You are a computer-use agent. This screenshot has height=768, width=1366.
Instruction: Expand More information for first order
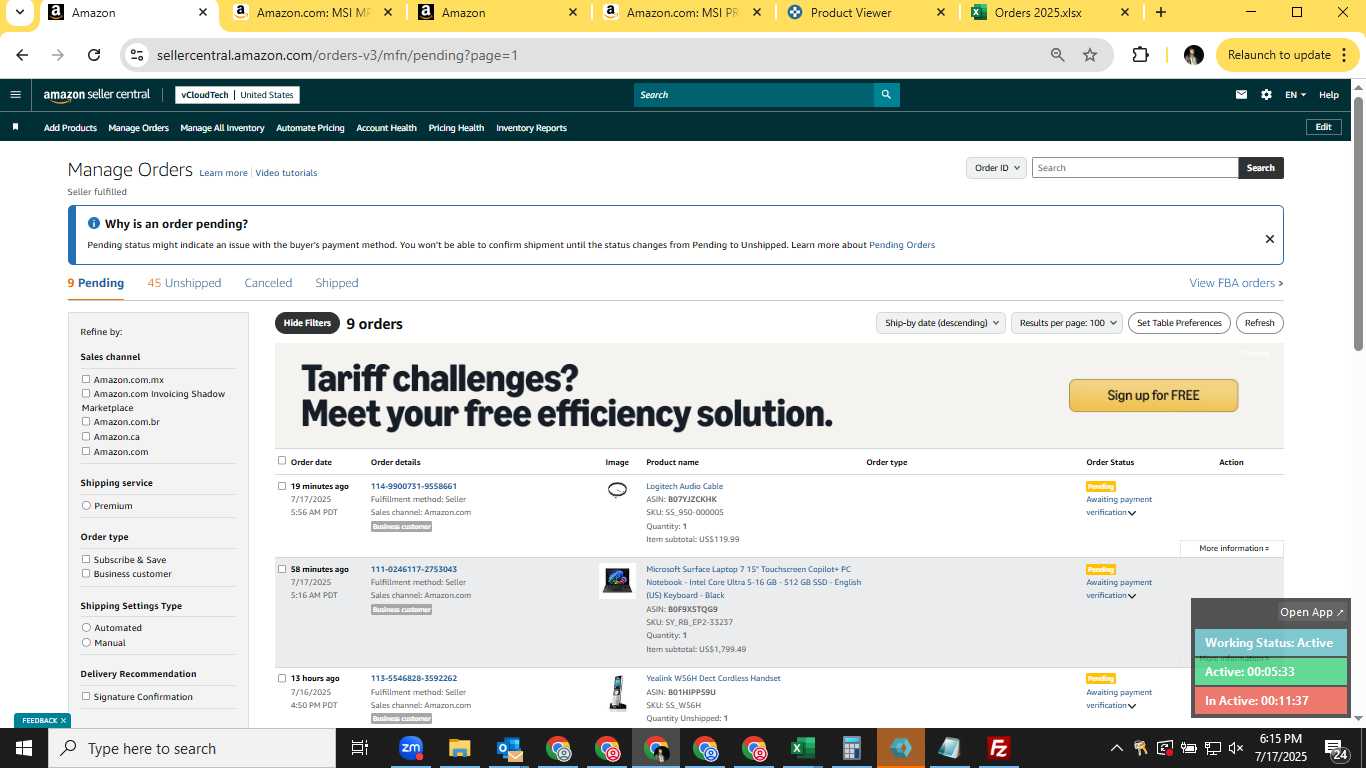pyautogui.click(x=1233, y=548)
